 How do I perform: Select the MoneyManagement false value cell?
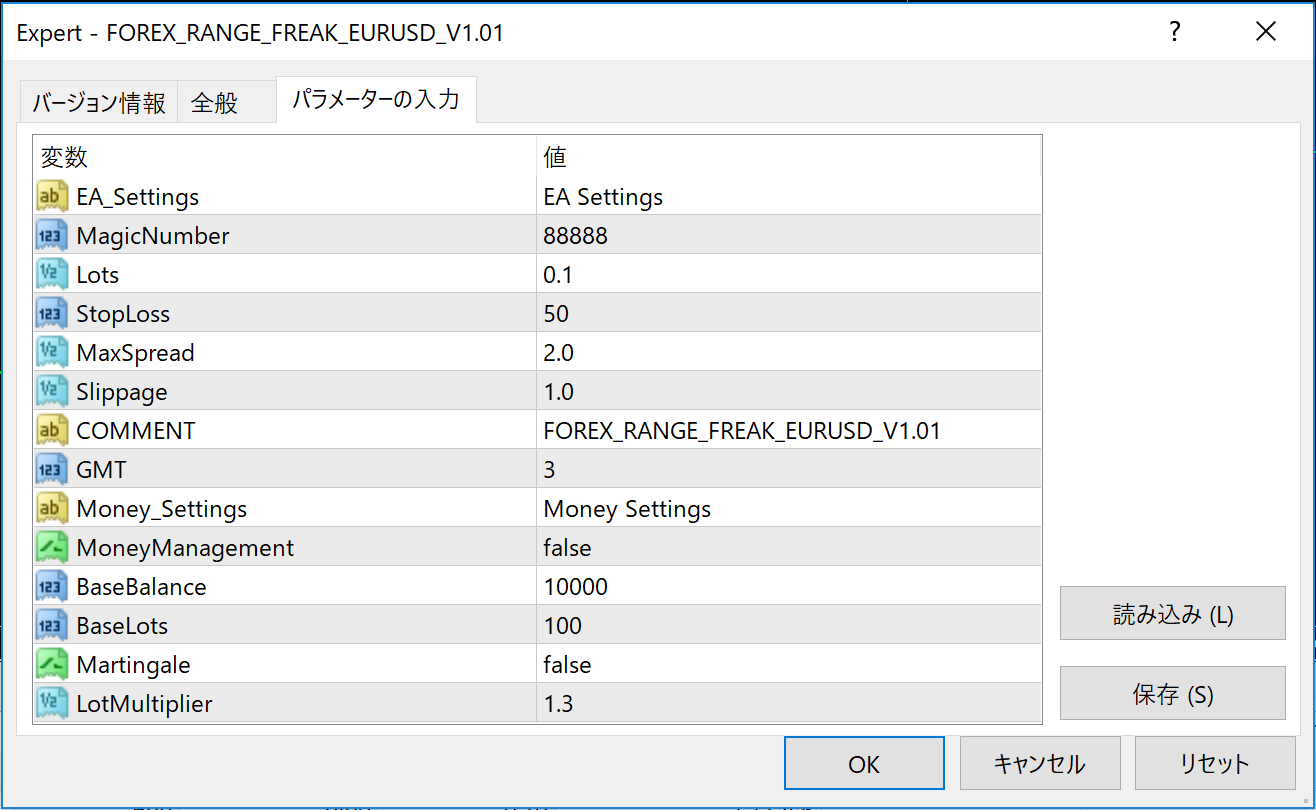coord(788,548)
